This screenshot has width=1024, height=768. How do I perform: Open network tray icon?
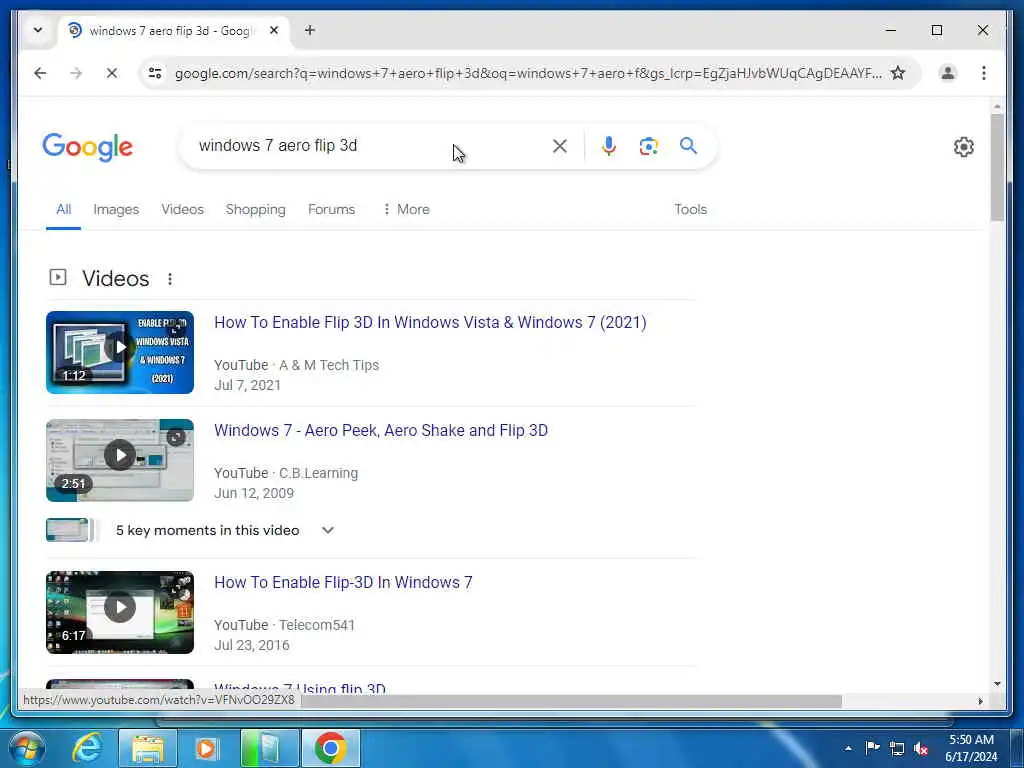tap(897, 748)
